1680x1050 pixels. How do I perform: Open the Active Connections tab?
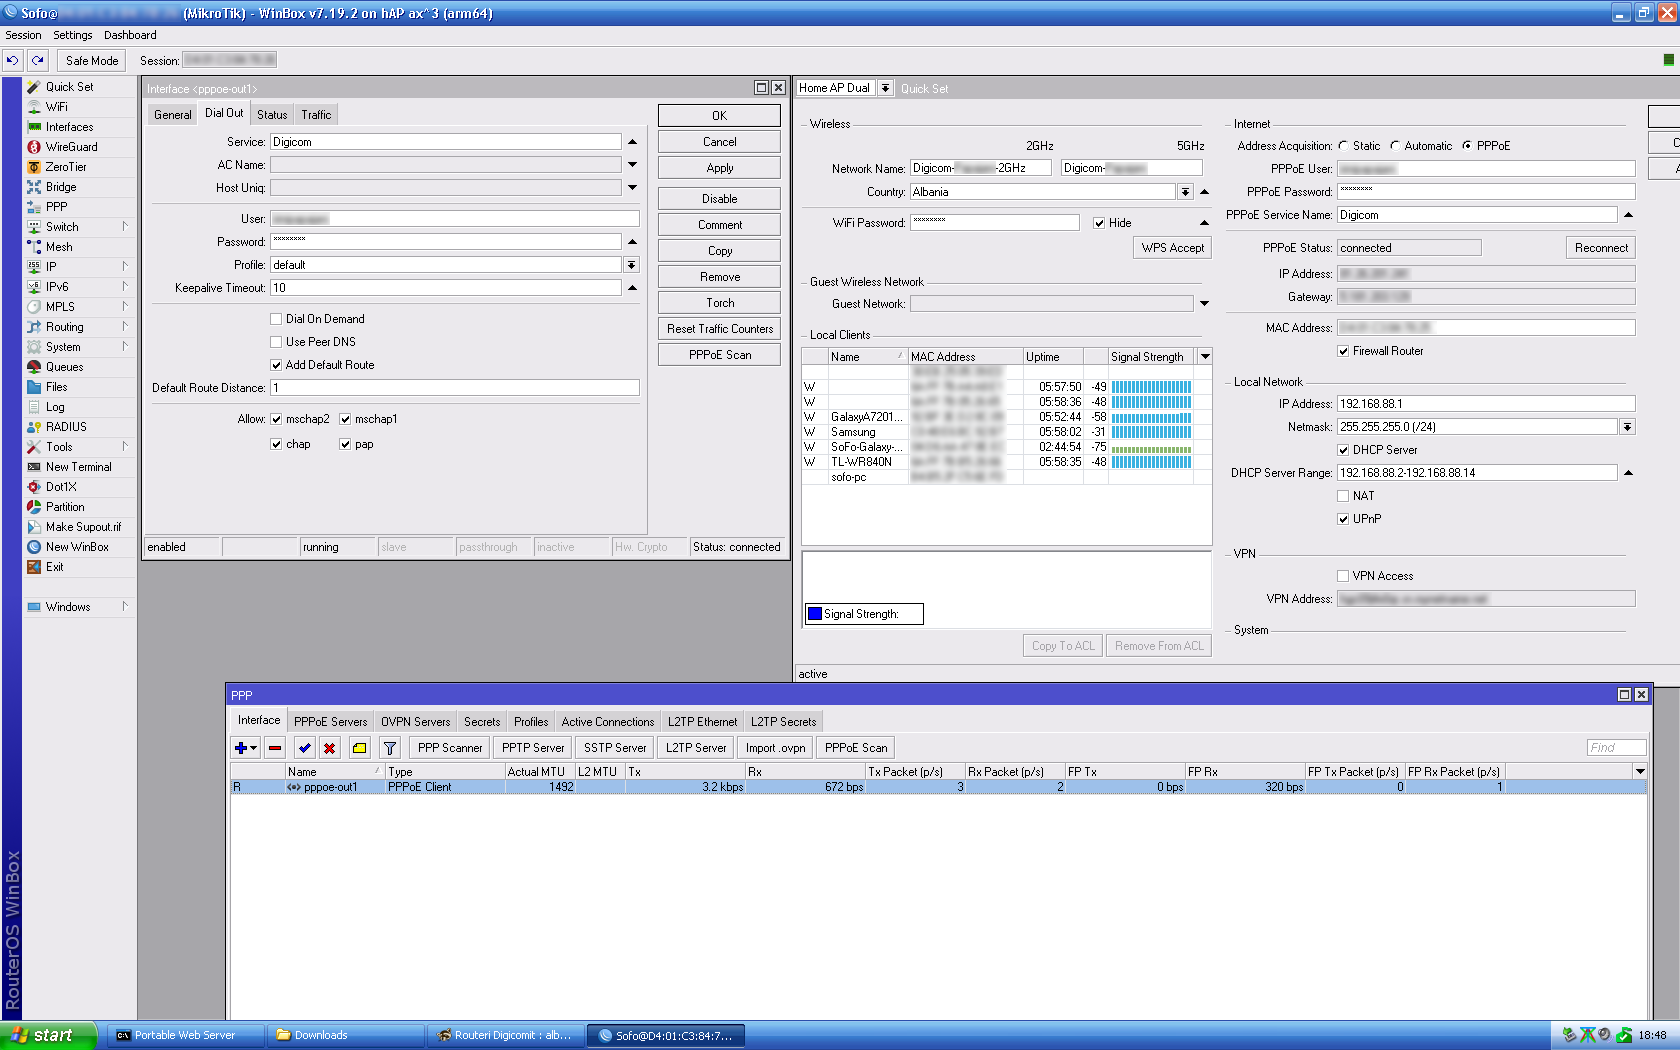(x=607, y=722)
